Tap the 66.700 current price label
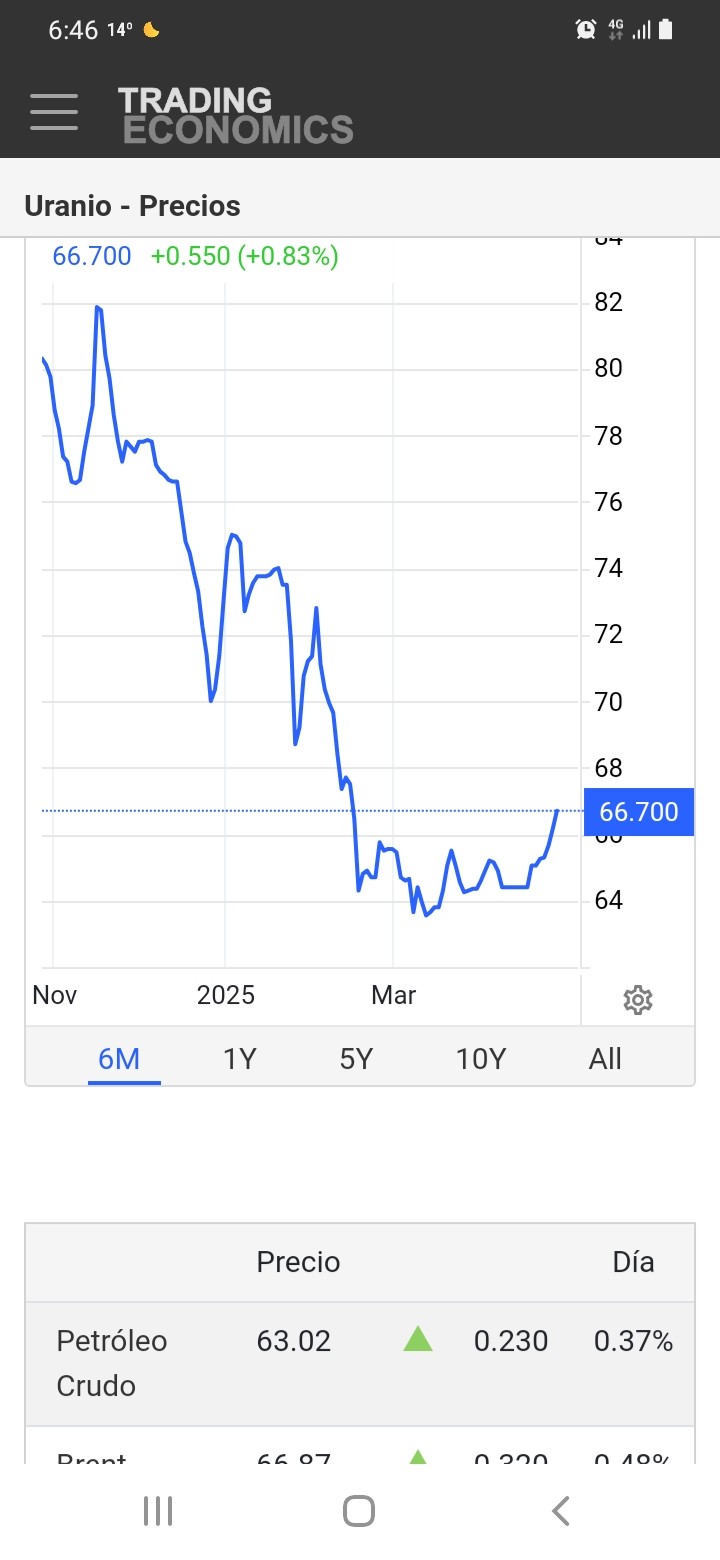Viewport: 720px width, 1560px height. coord(639,811)
